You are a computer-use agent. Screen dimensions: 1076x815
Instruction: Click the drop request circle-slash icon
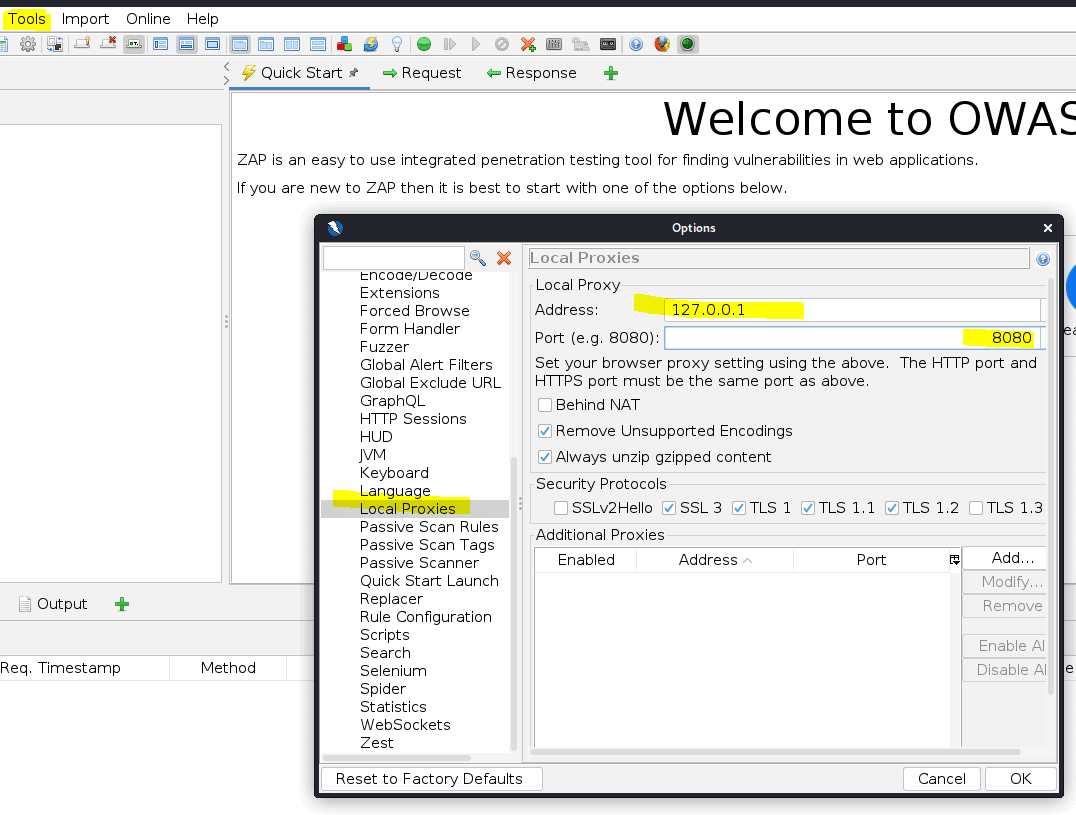(502, 45)
